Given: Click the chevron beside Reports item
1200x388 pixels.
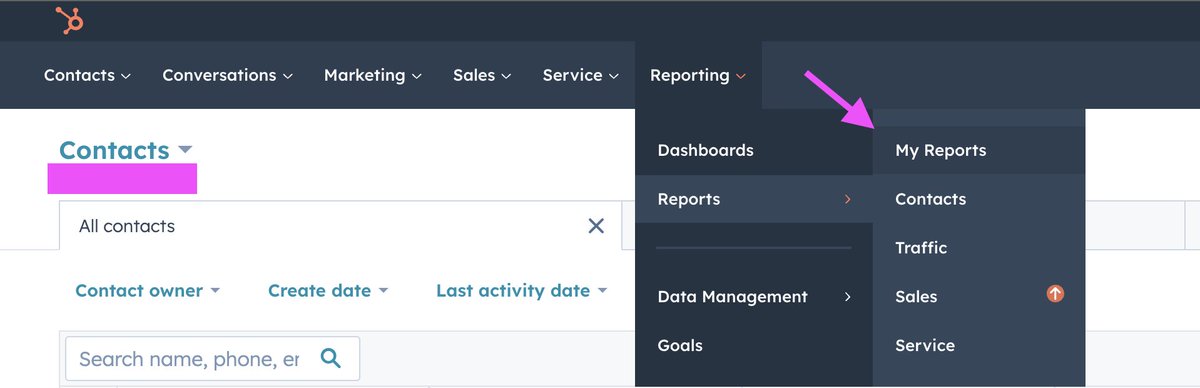Looking at the screenshot, I should pyautogui.click(x=847, y=200).
